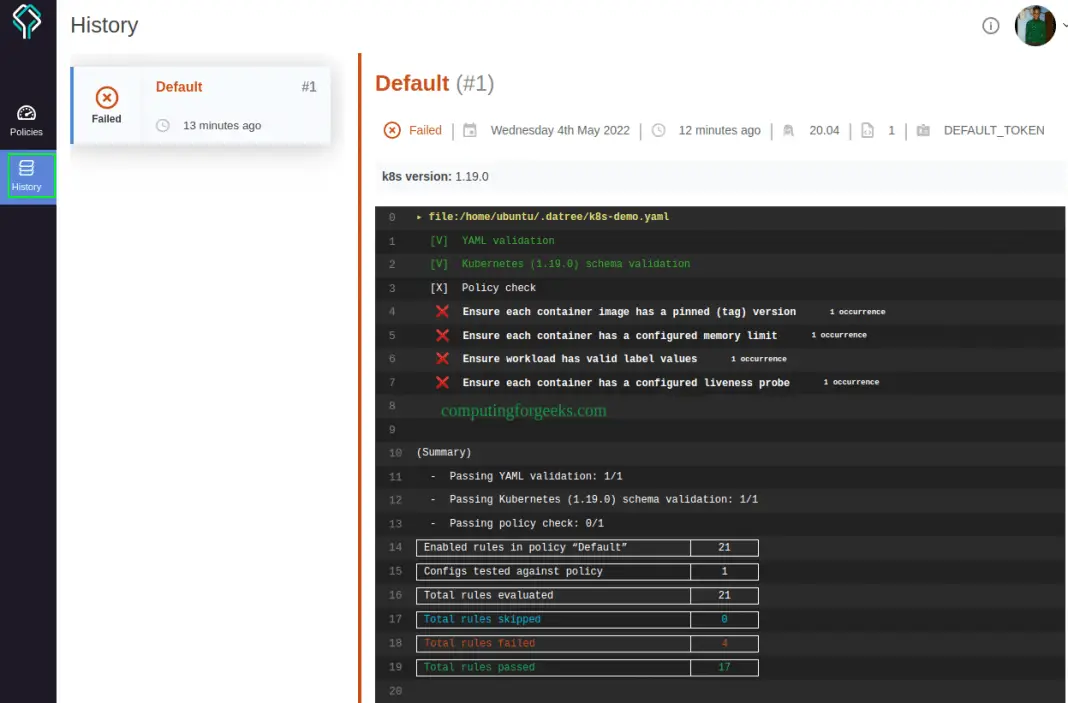Click the info icon in the top bar
This screenshot has height=703, width=1068.
[990, 26]
